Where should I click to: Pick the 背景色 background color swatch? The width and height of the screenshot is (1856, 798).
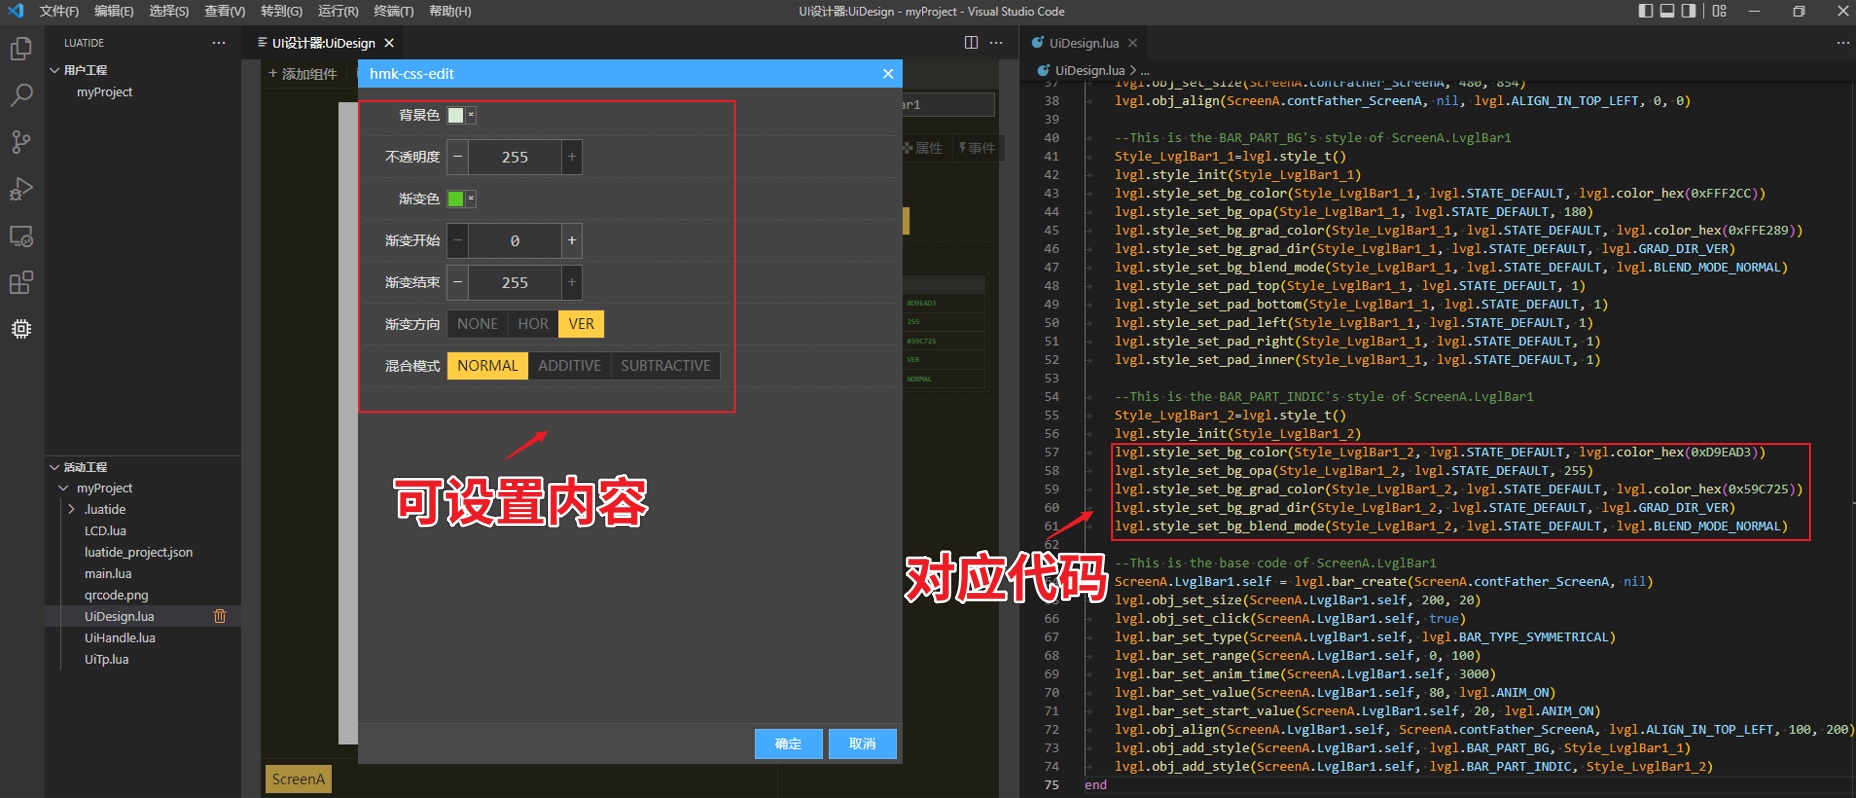[x=456, y=115]
